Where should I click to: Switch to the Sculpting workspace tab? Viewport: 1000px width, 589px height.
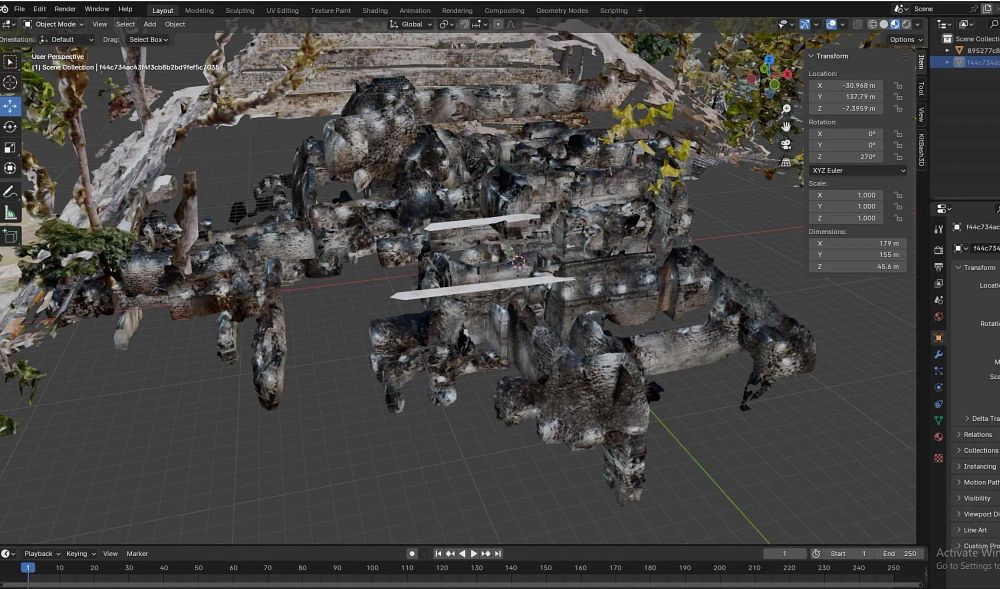click(239, 10)
